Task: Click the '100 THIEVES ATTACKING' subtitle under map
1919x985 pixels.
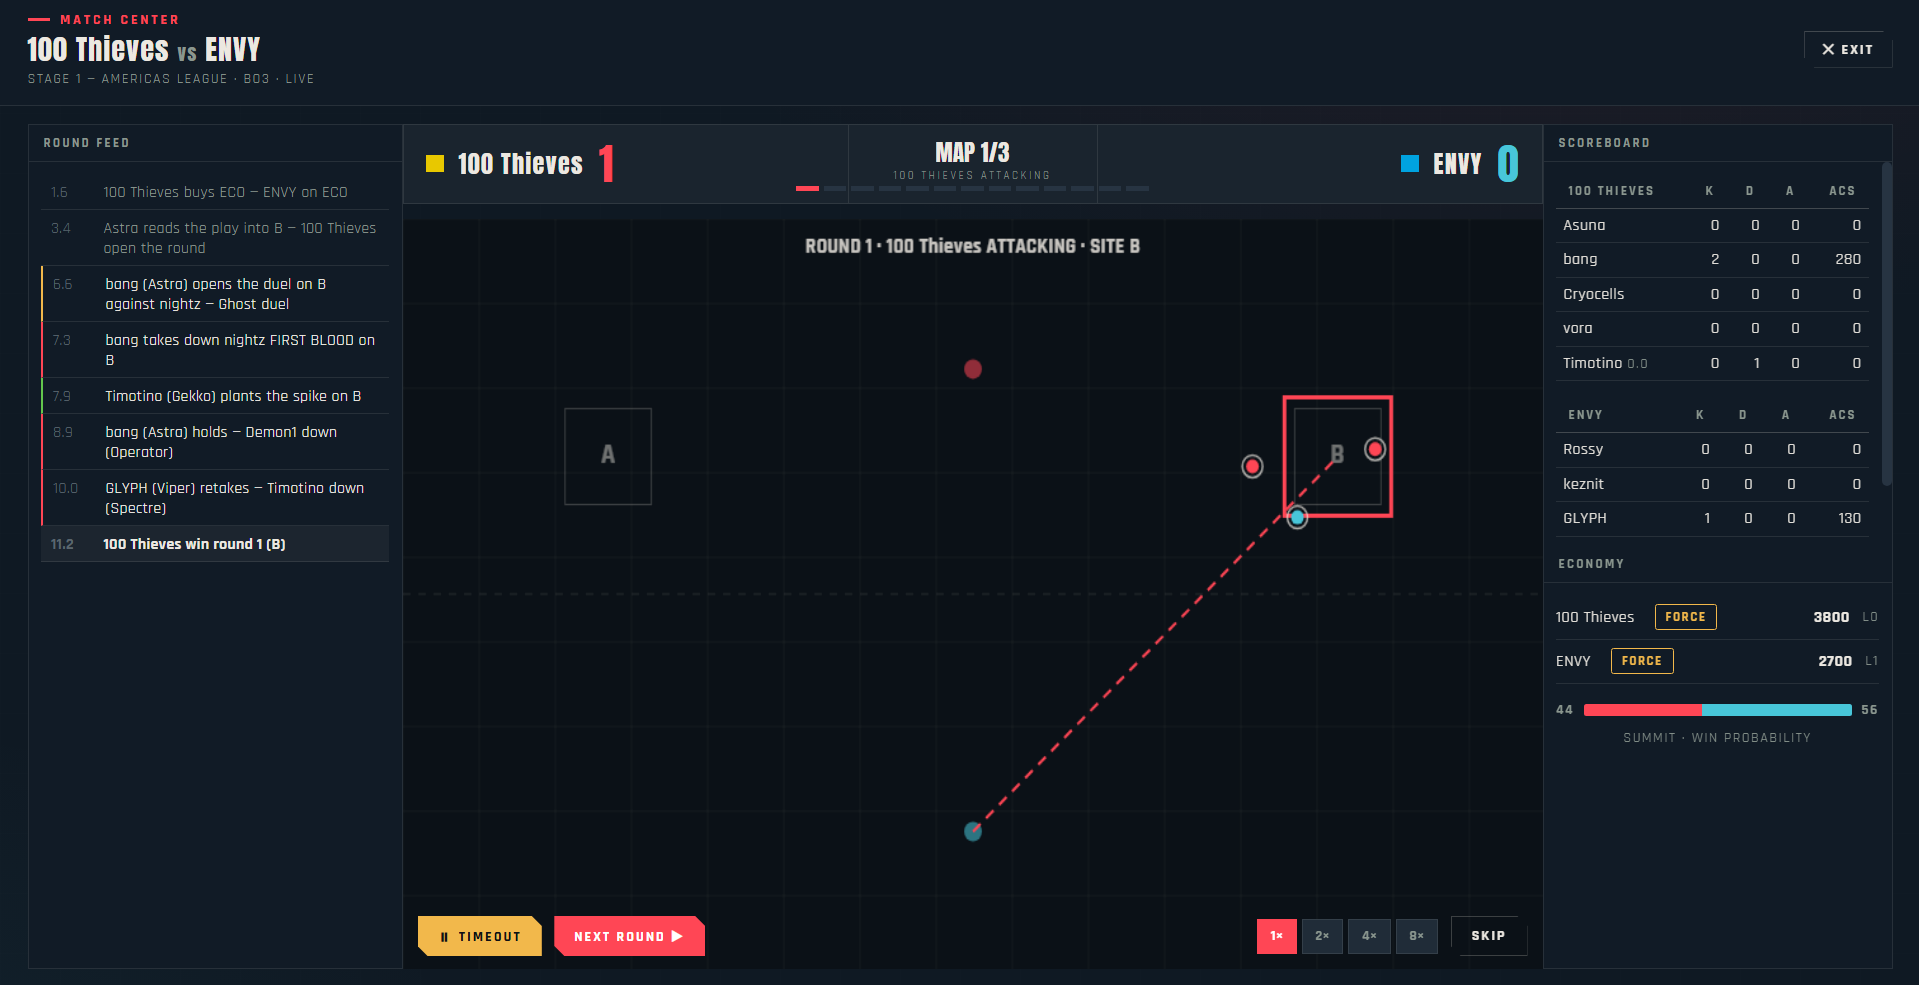Action: point(972,175)
